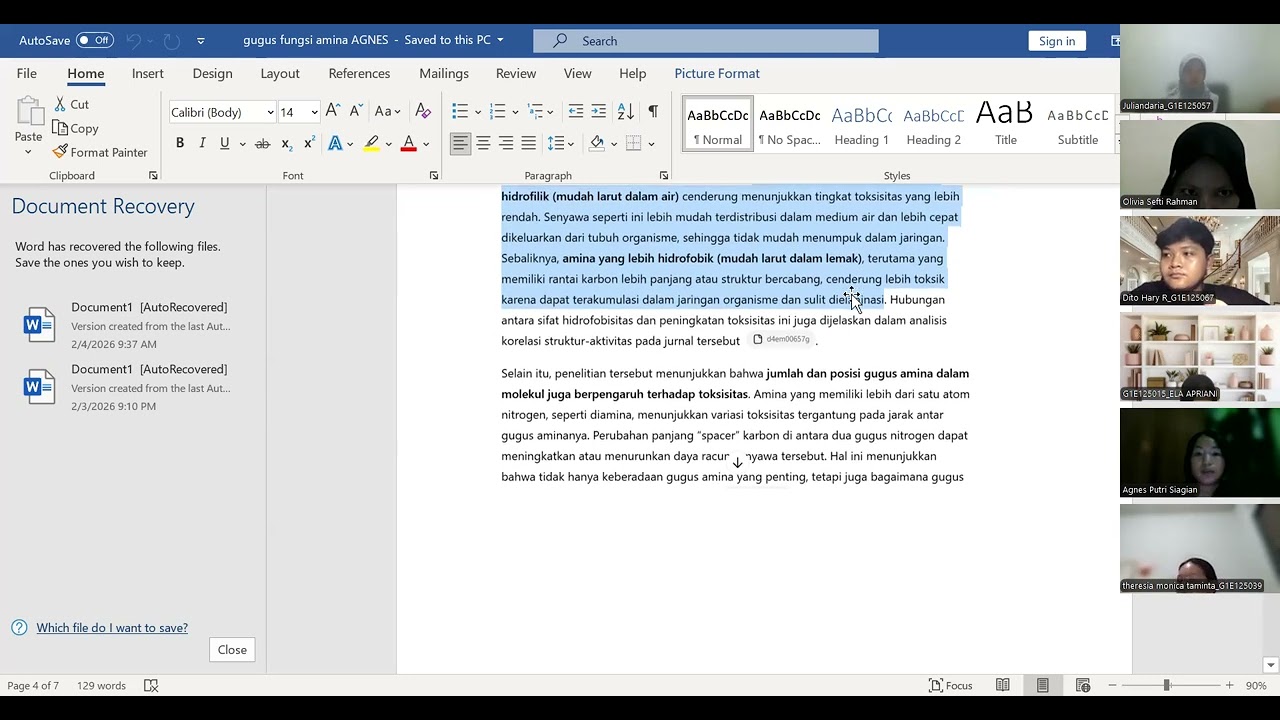Viewport: 1280px width, 720px height.
Task: Decrease font size with shrink icon
Action: tap(356, 111)
